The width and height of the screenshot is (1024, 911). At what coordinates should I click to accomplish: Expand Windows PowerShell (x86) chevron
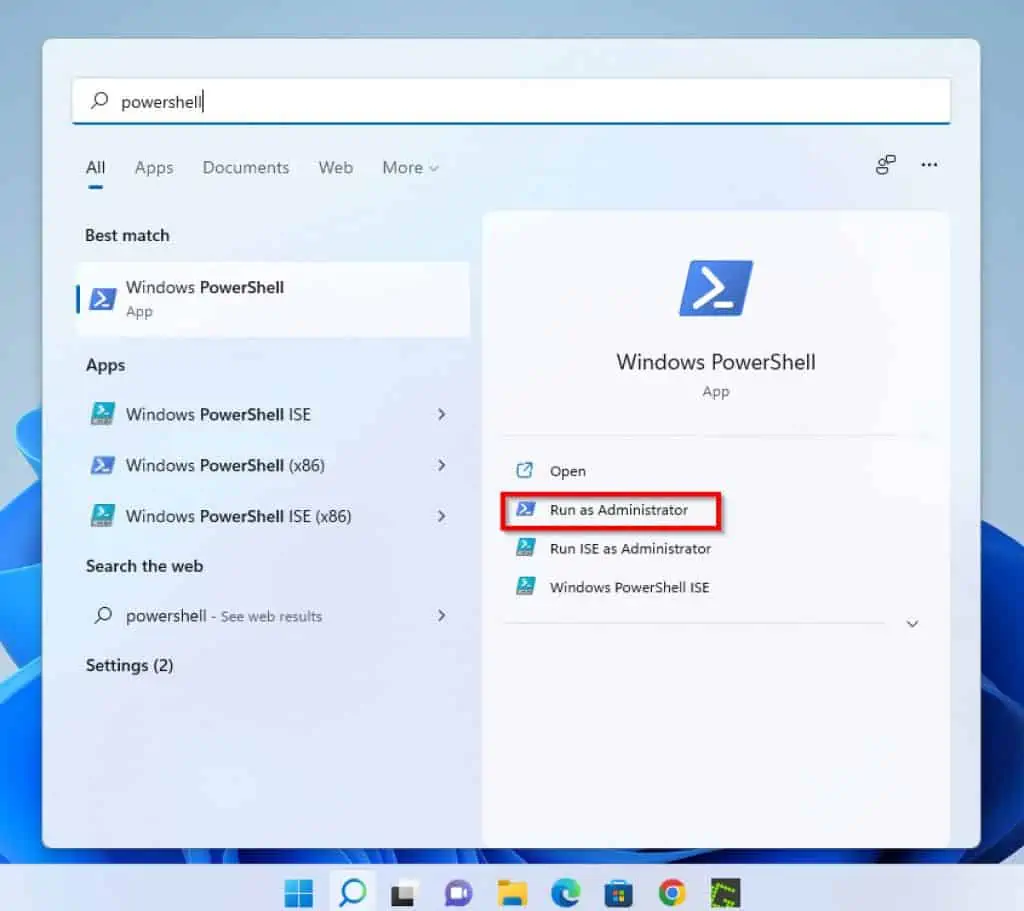(442, 466)
